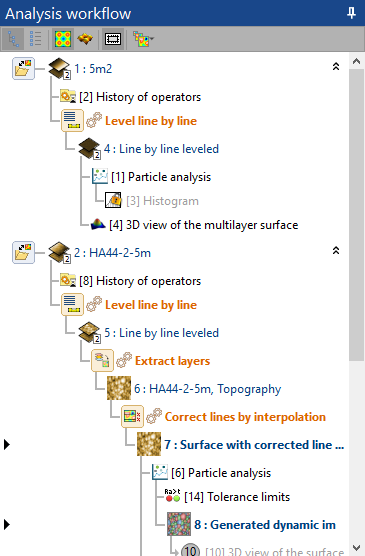
Task: Select 8 : Generated dynamic im
Action: coord(265,525)
